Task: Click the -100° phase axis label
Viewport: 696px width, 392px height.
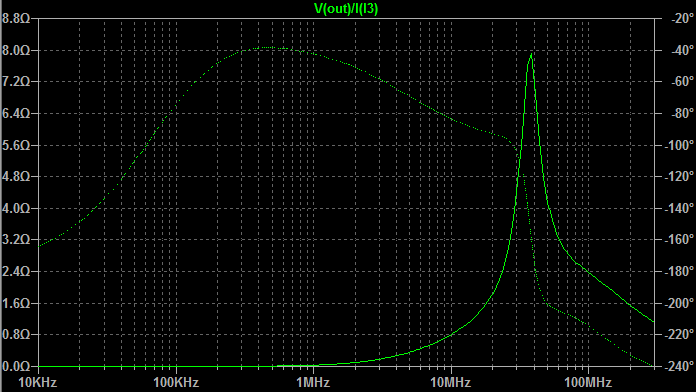Action: pos(679,145)
